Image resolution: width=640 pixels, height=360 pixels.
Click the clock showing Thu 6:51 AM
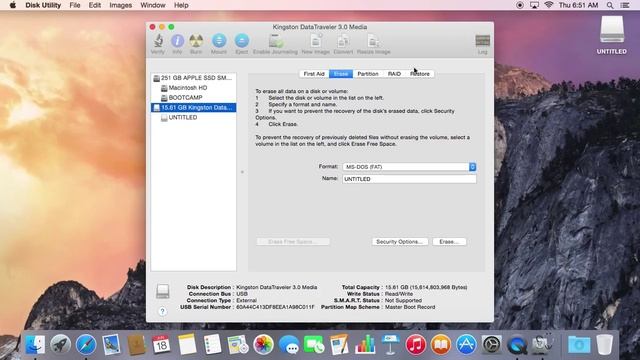click(578, 5)
